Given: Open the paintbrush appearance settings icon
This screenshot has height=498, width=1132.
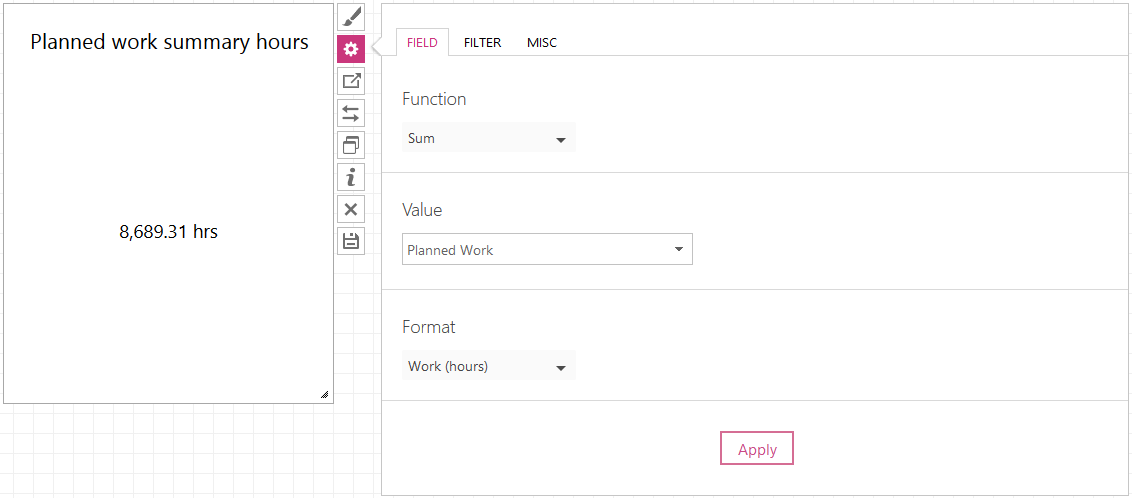Looking at the screenshot, I should (x=351, y=17).
